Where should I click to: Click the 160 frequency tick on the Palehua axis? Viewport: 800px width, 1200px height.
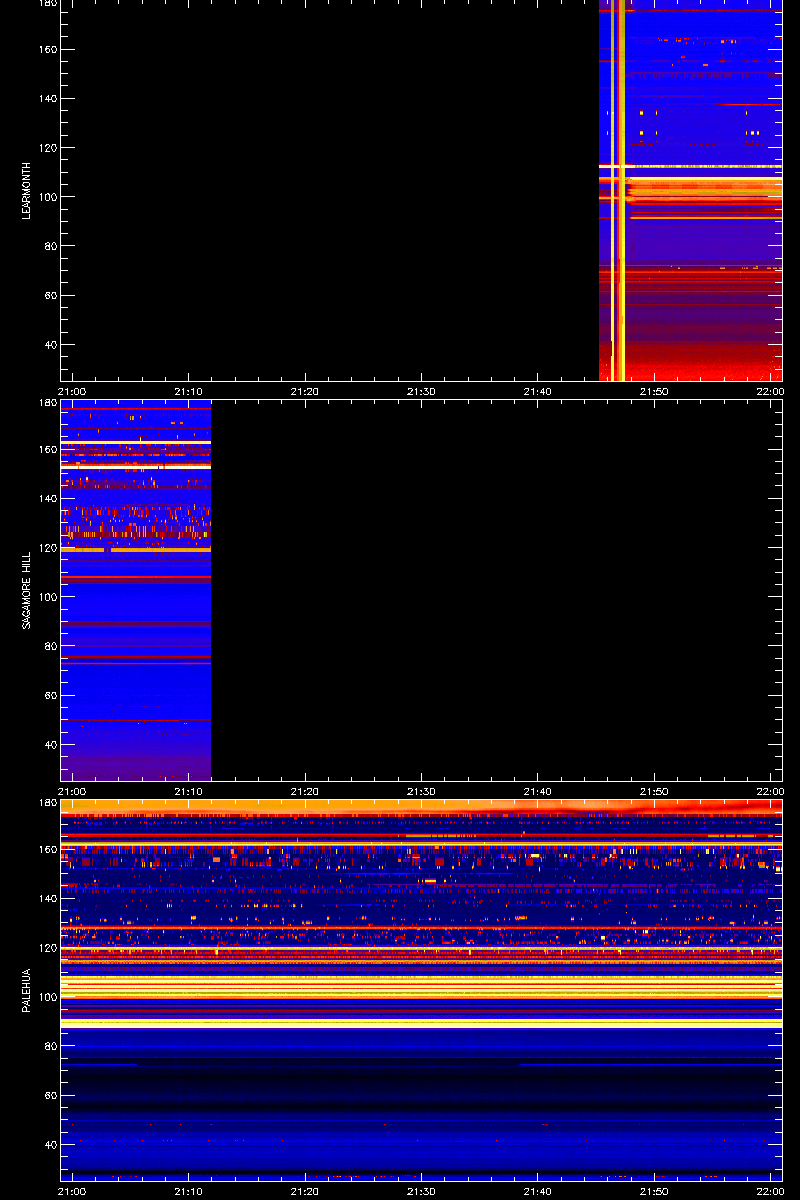point(48,849)
